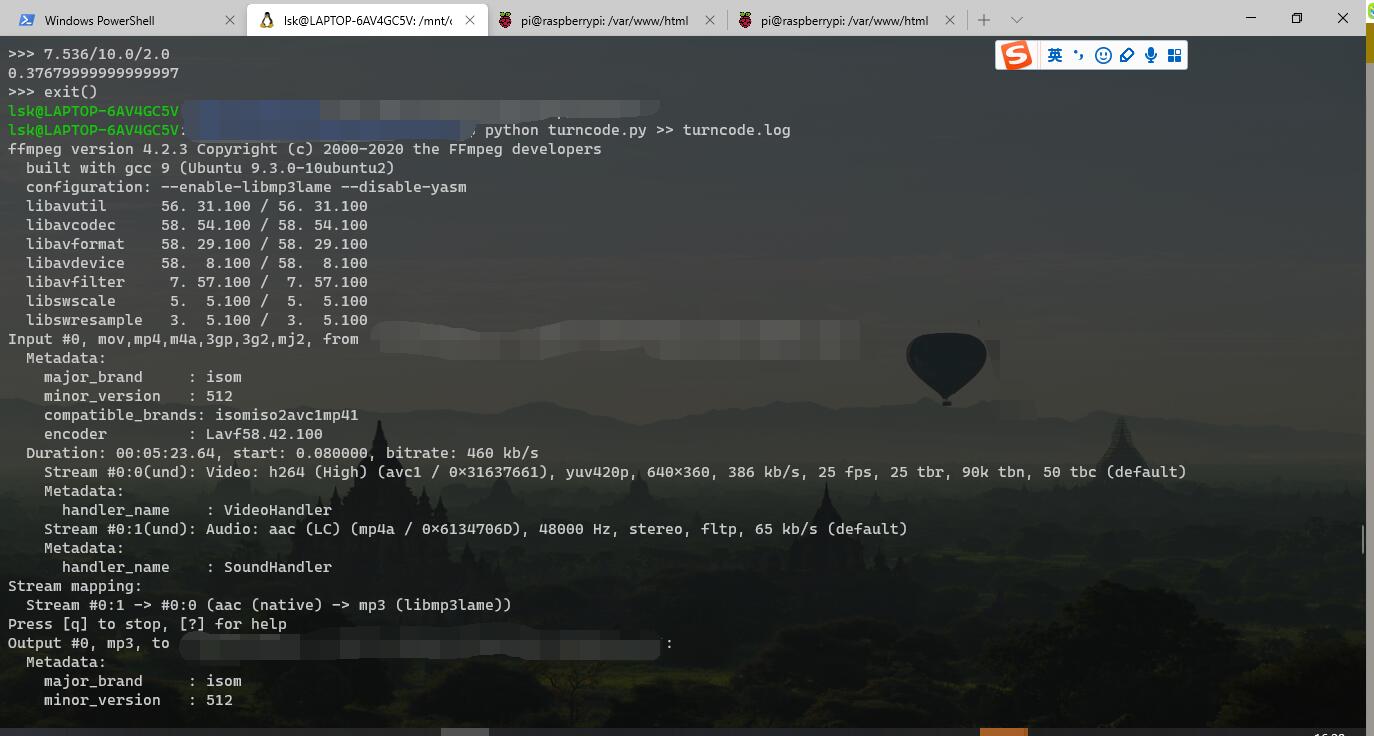Open the pi@raspberrypi tab adjacent to the lsk@LAPTOP tab

(606, 20)
